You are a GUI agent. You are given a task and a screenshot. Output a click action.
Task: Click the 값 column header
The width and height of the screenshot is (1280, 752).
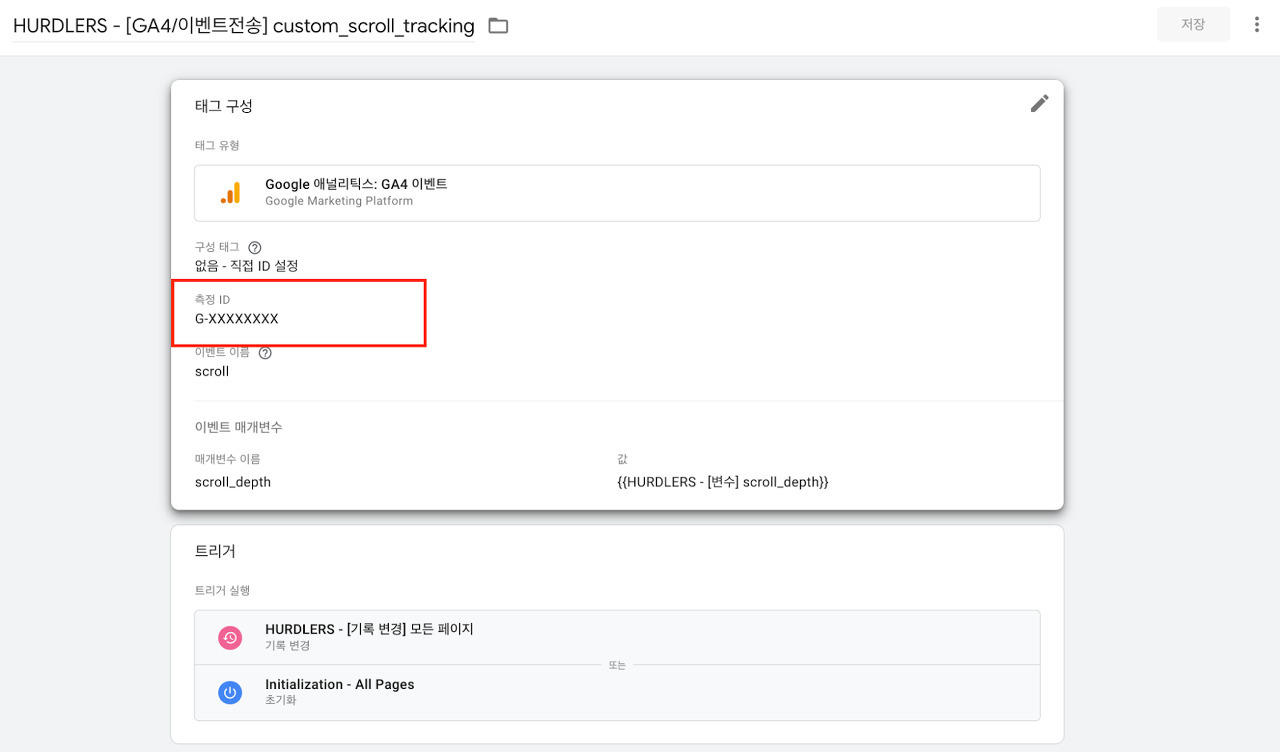click(x=622, y=459)
